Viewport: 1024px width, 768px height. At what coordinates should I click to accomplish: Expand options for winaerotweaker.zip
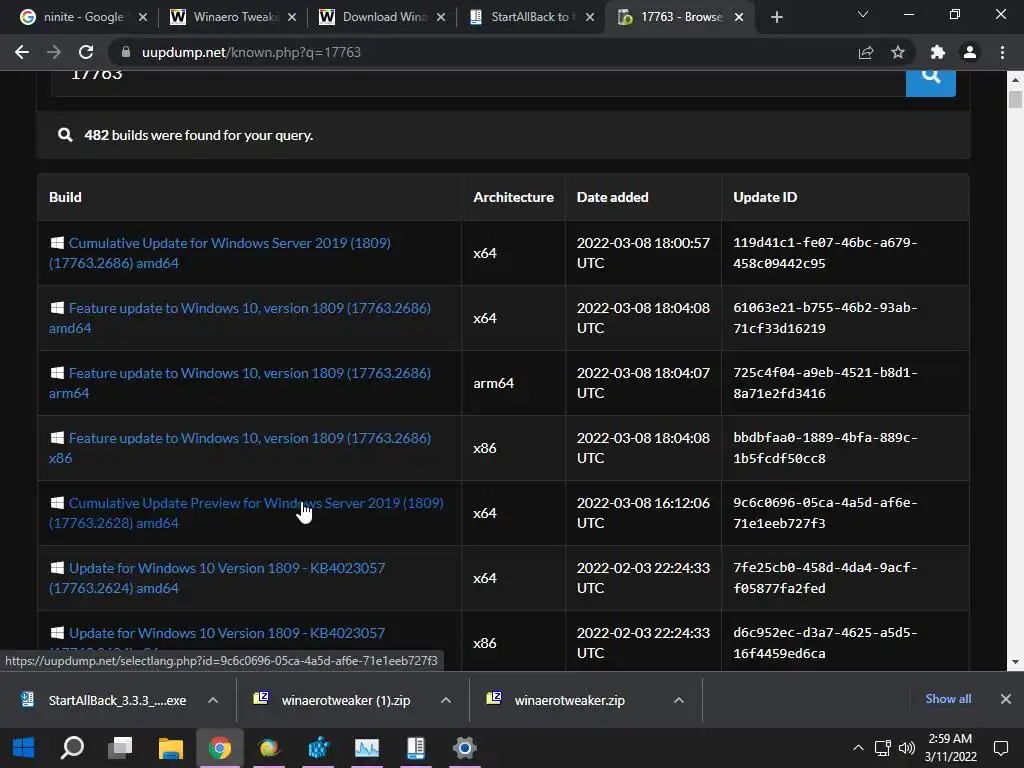pos(679,700)
